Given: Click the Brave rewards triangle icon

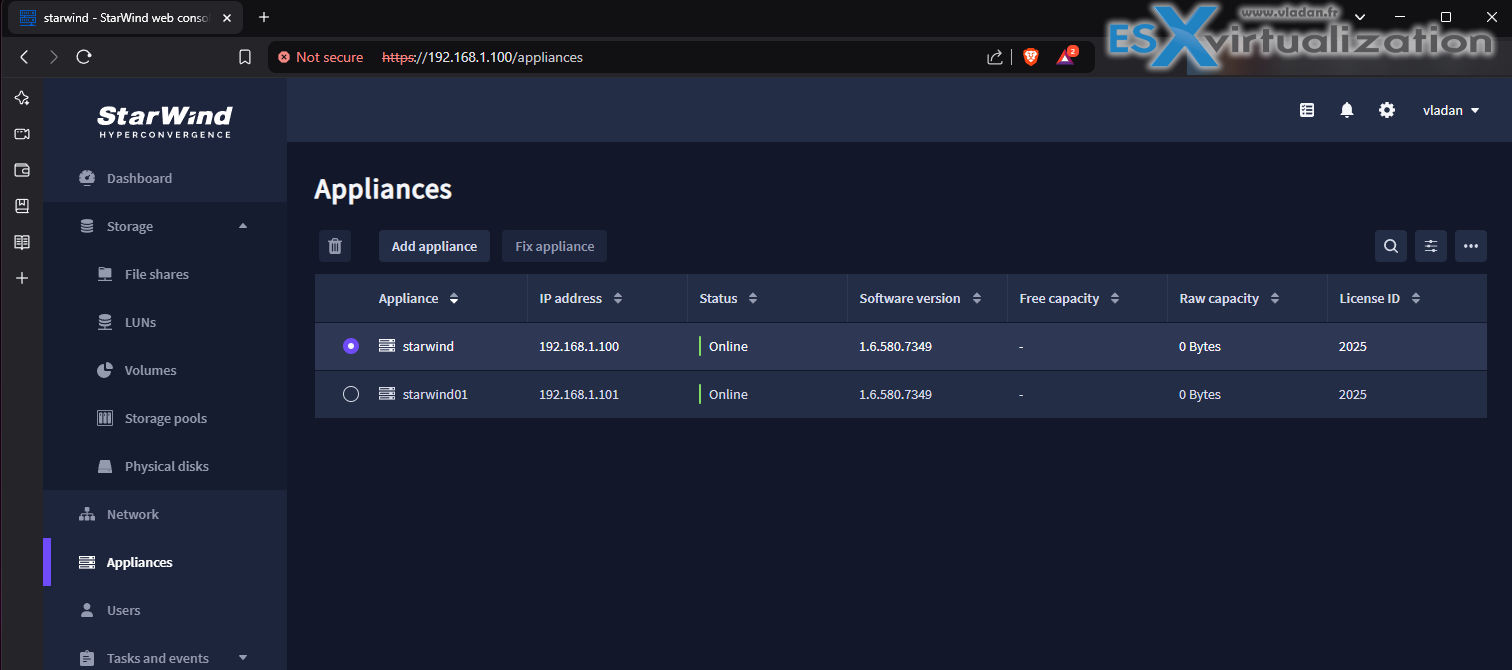Looking at the screenshot, I should click(x=1066, y=56).
